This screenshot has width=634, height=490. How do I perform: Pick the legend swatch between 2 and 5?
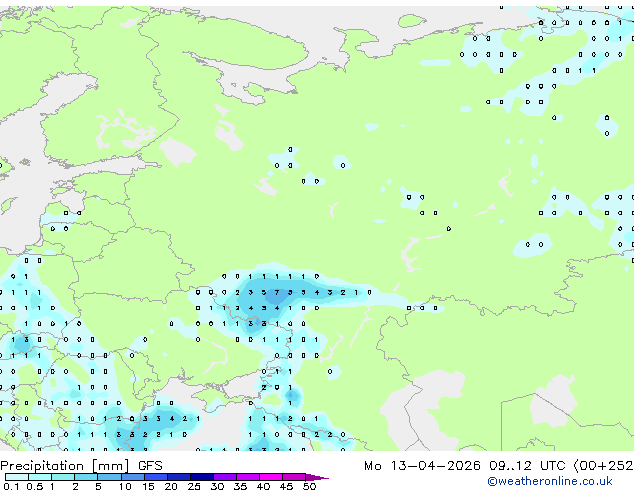(86, 477)
